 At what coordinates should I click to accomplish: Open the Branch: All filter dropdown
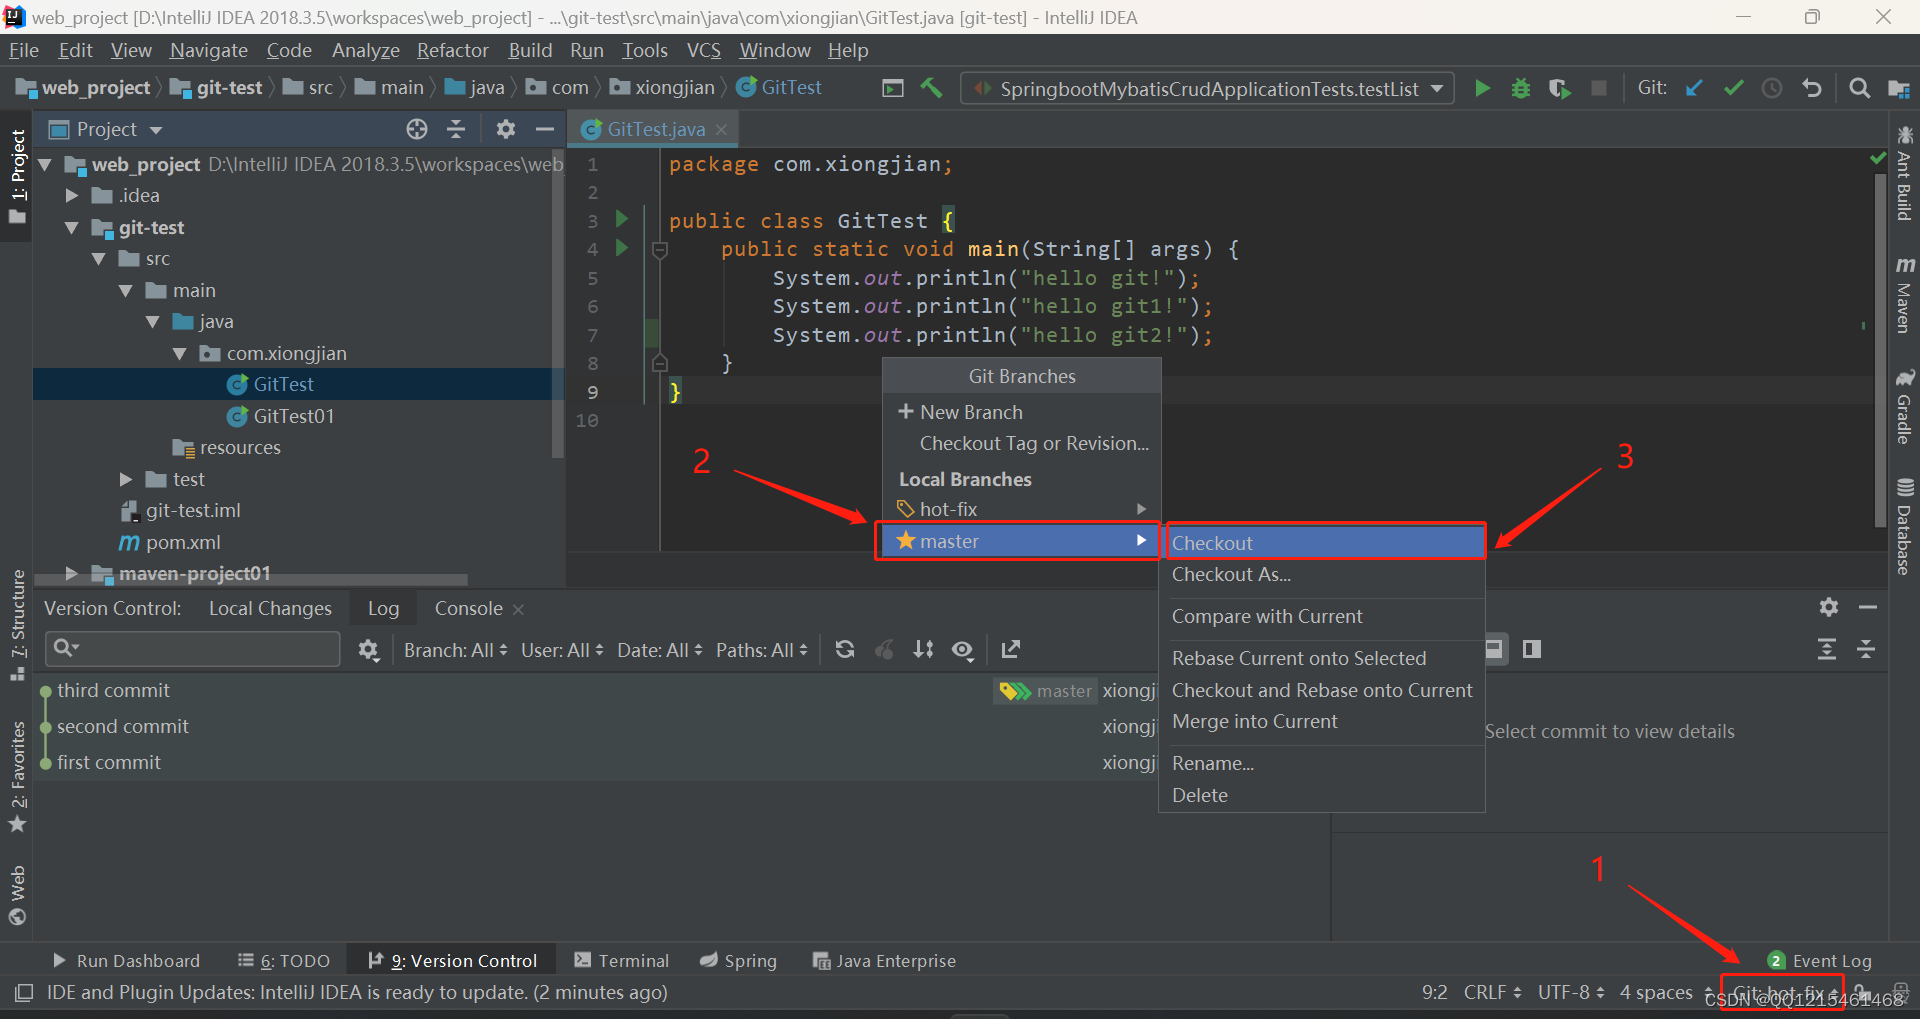456,650
